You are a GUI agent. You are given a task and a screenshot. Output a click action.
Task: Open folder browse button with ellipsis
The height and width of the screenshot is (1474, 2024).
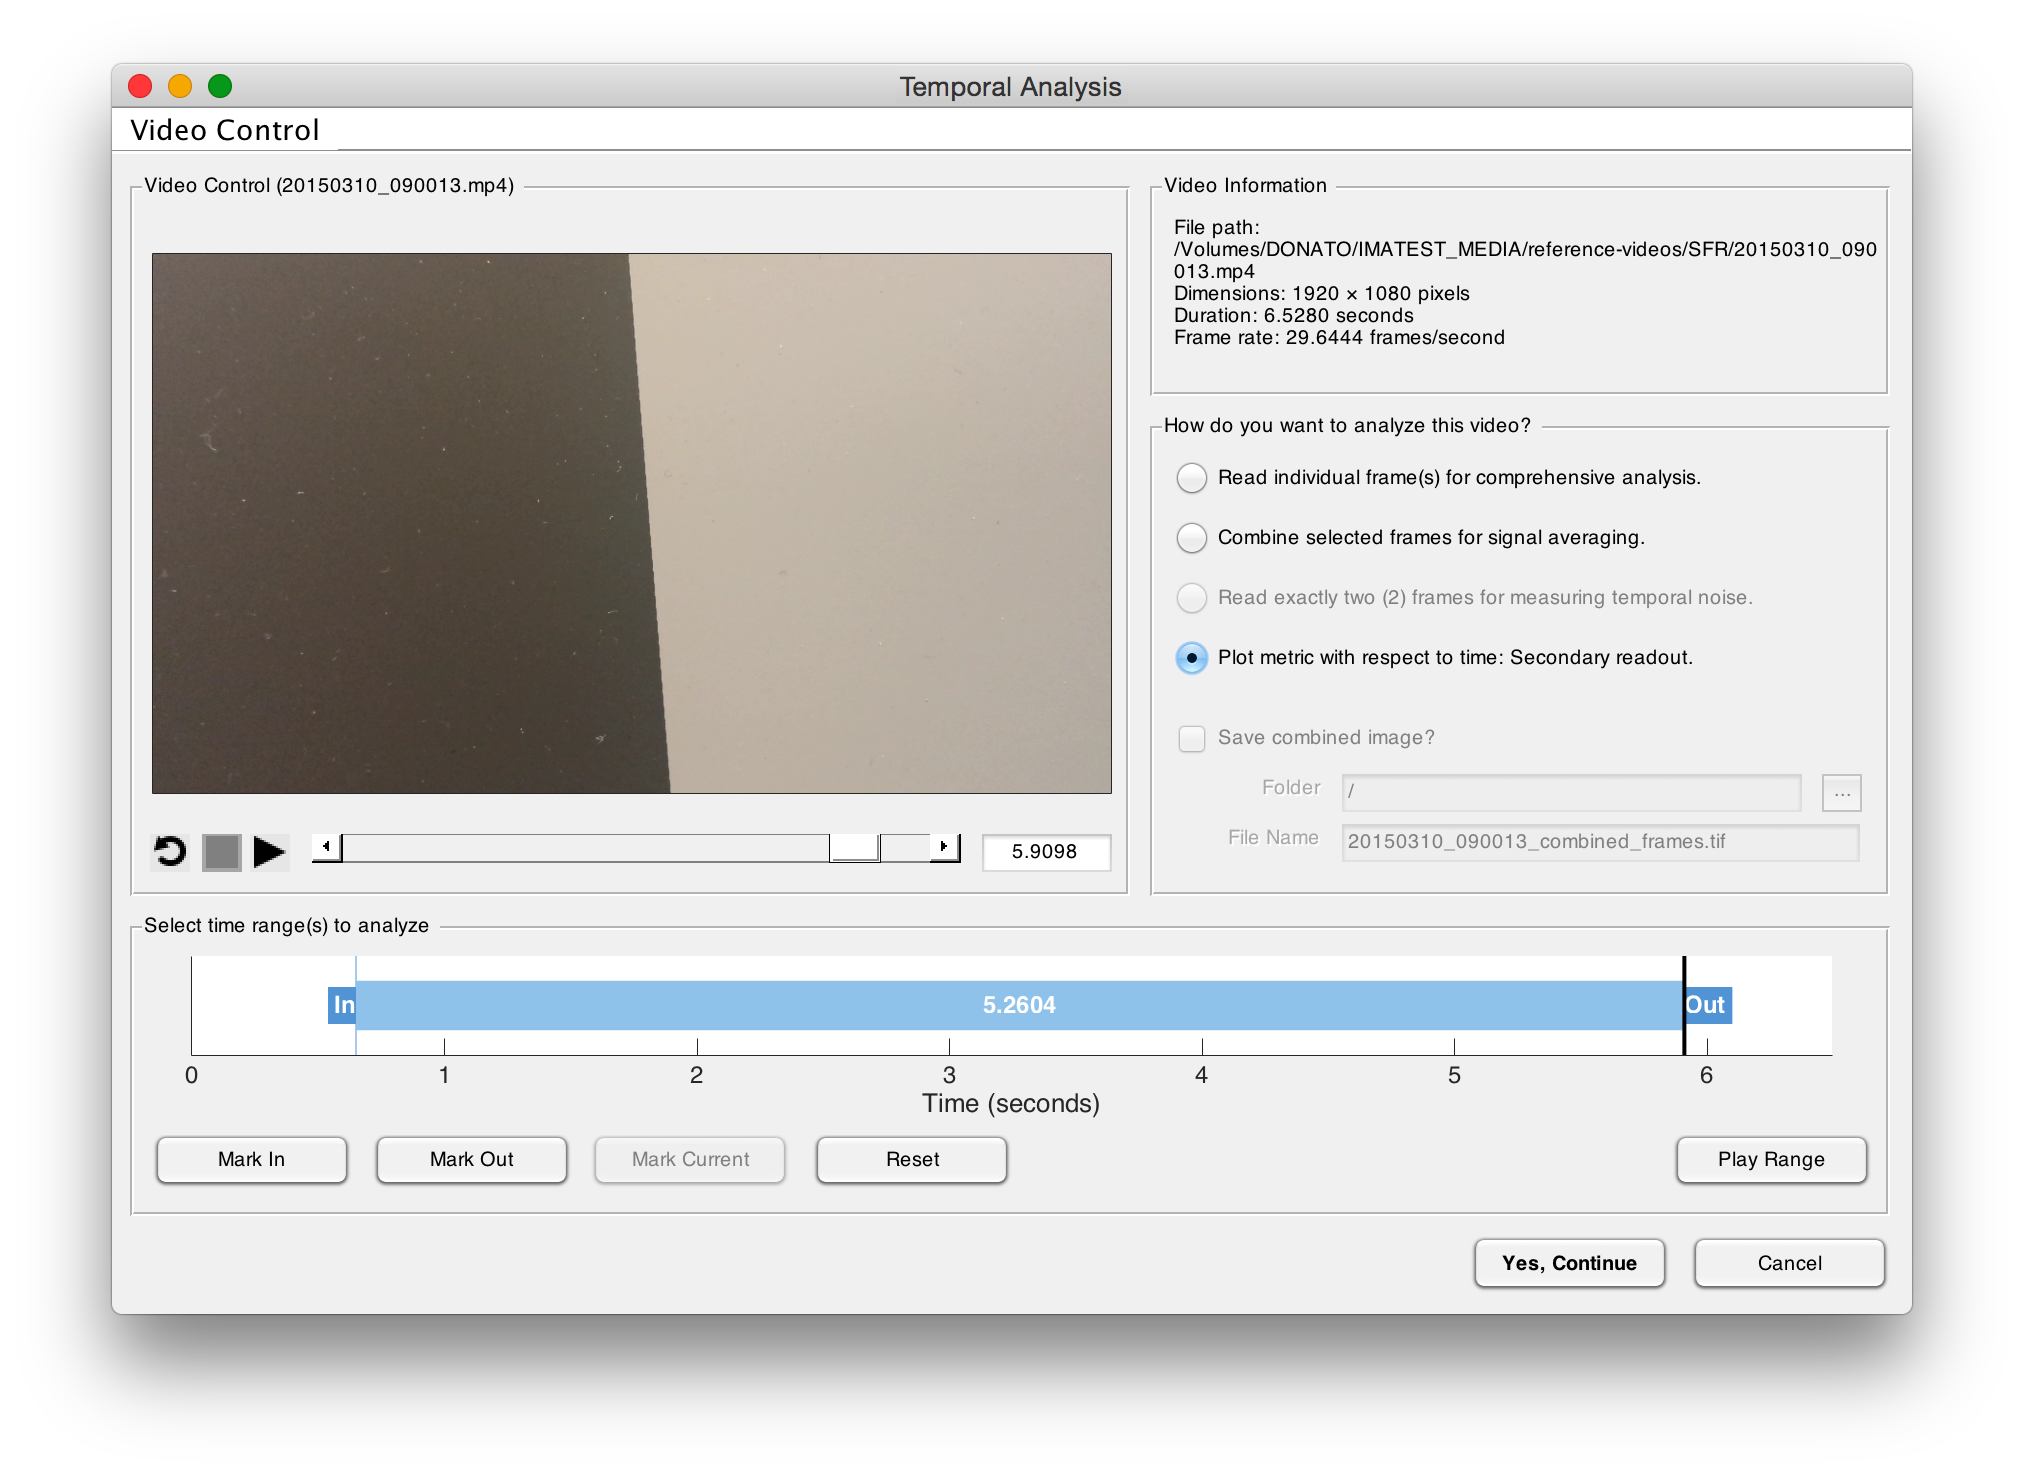pos(1841,793)
